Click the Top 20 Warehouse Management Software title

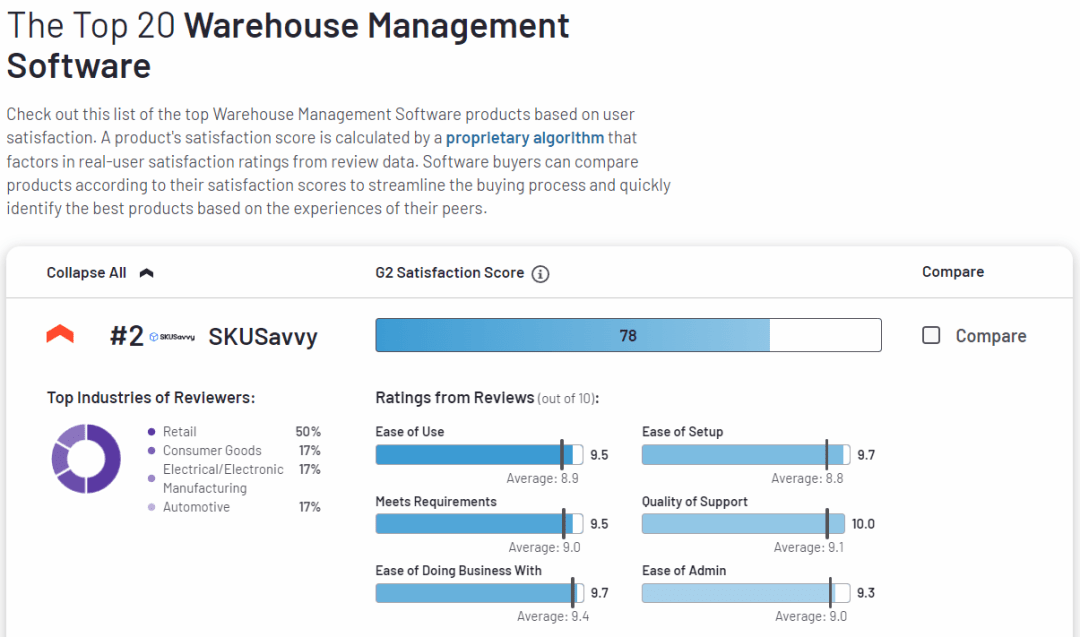[288, 45]
